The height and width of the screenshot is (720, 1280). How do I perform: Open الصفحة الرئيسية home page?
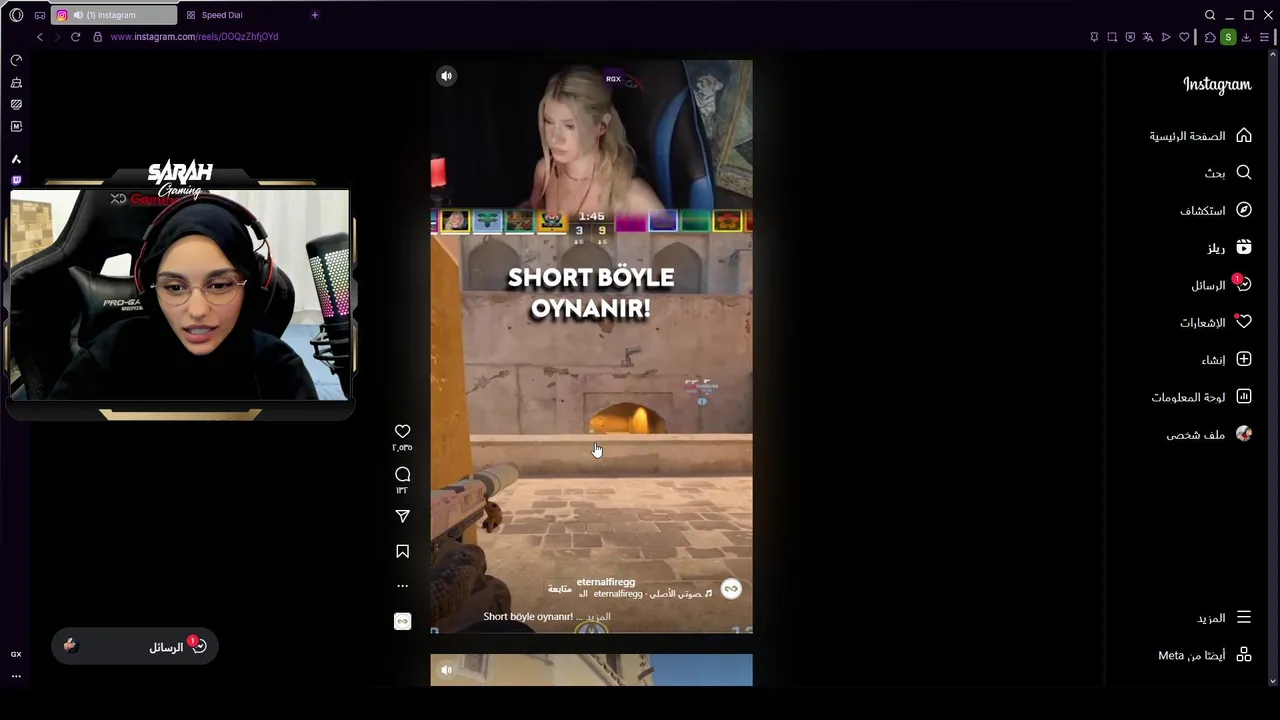(1200, 136)
